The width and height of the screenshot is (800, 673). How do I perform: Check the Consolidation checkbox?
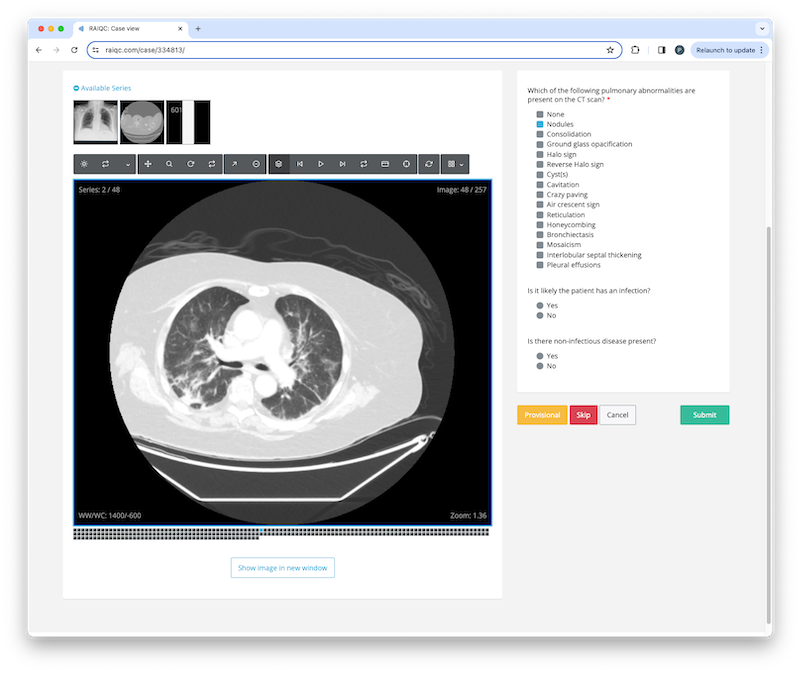tap(540, 134)
